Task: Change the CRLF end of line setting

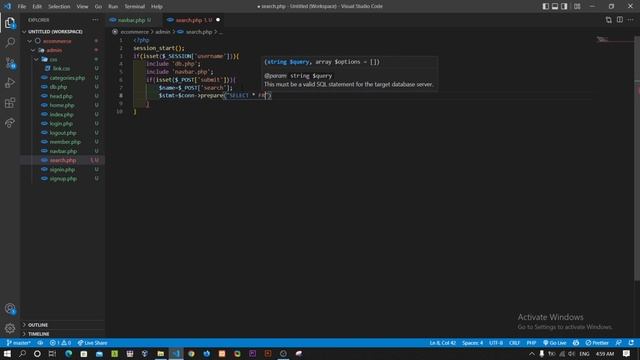Action: [514, 343]
